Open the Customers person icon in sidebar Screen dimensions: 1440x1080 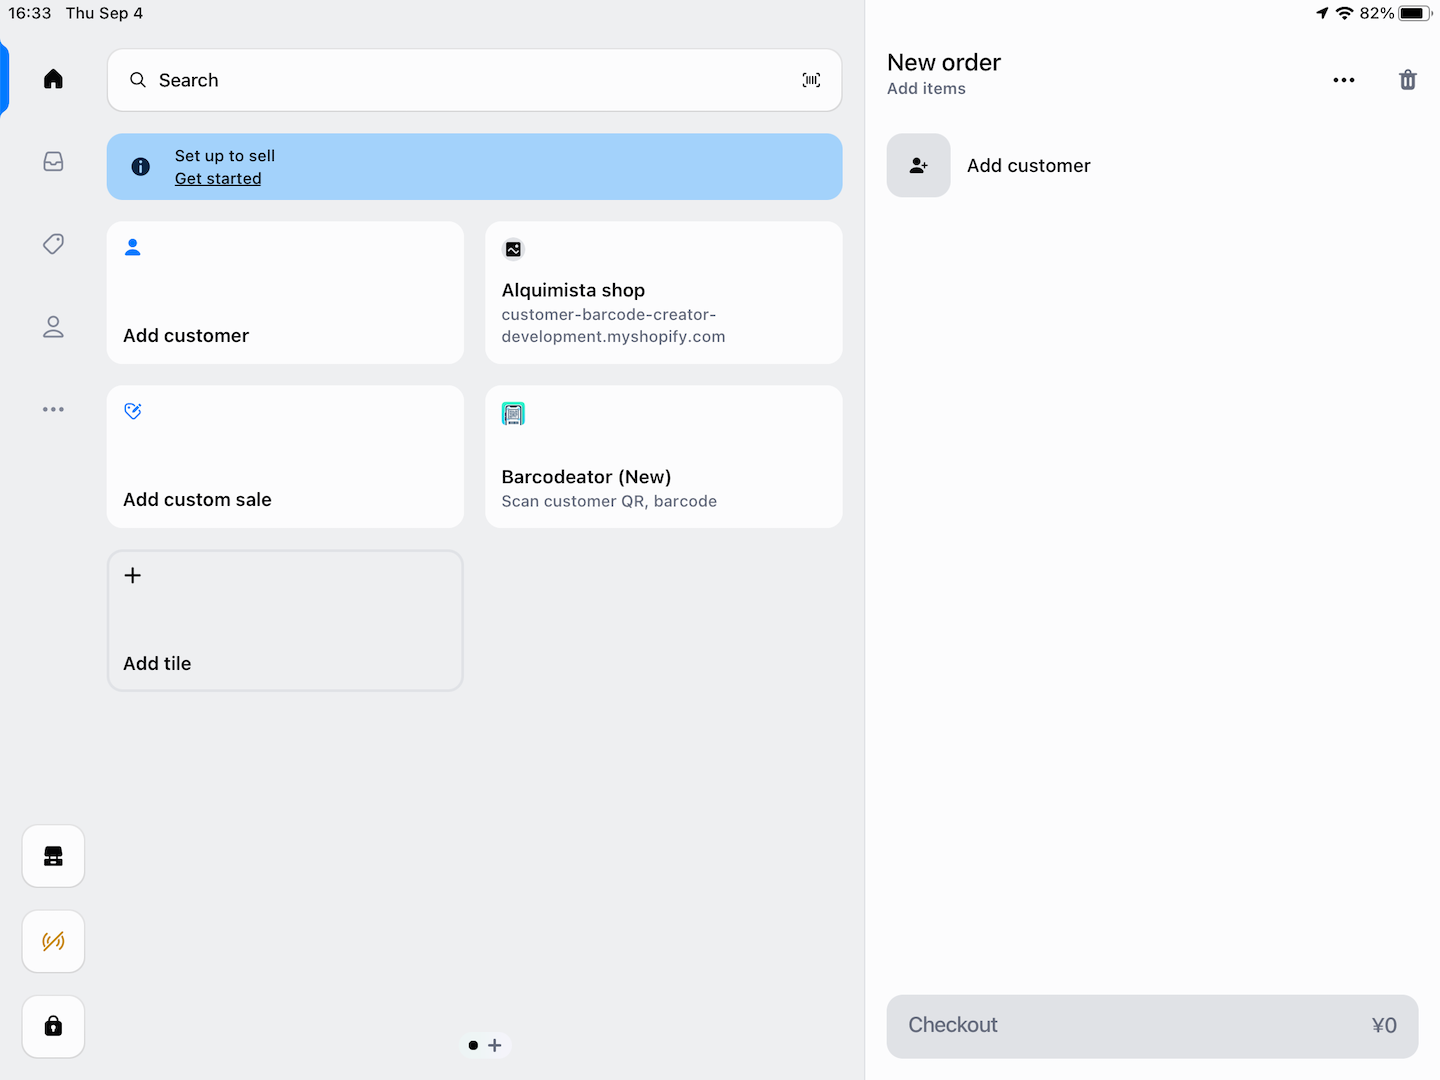(54, 327)
